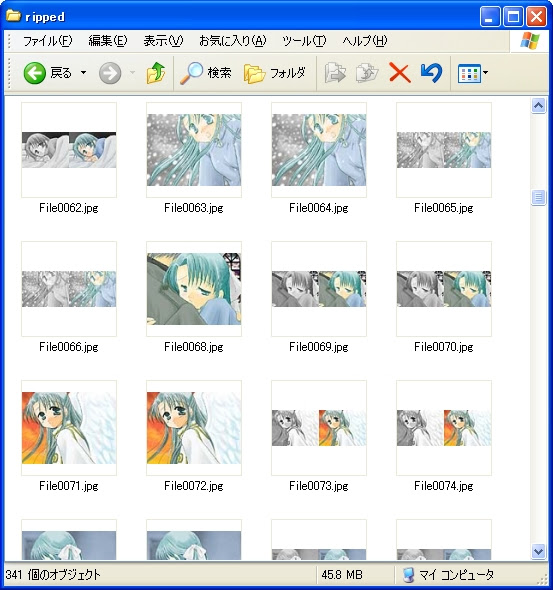Go up one folder level icon
Image resolution: width=553 pixels, height=590 pixels.
pyautogui.click(x=156, y=73)
